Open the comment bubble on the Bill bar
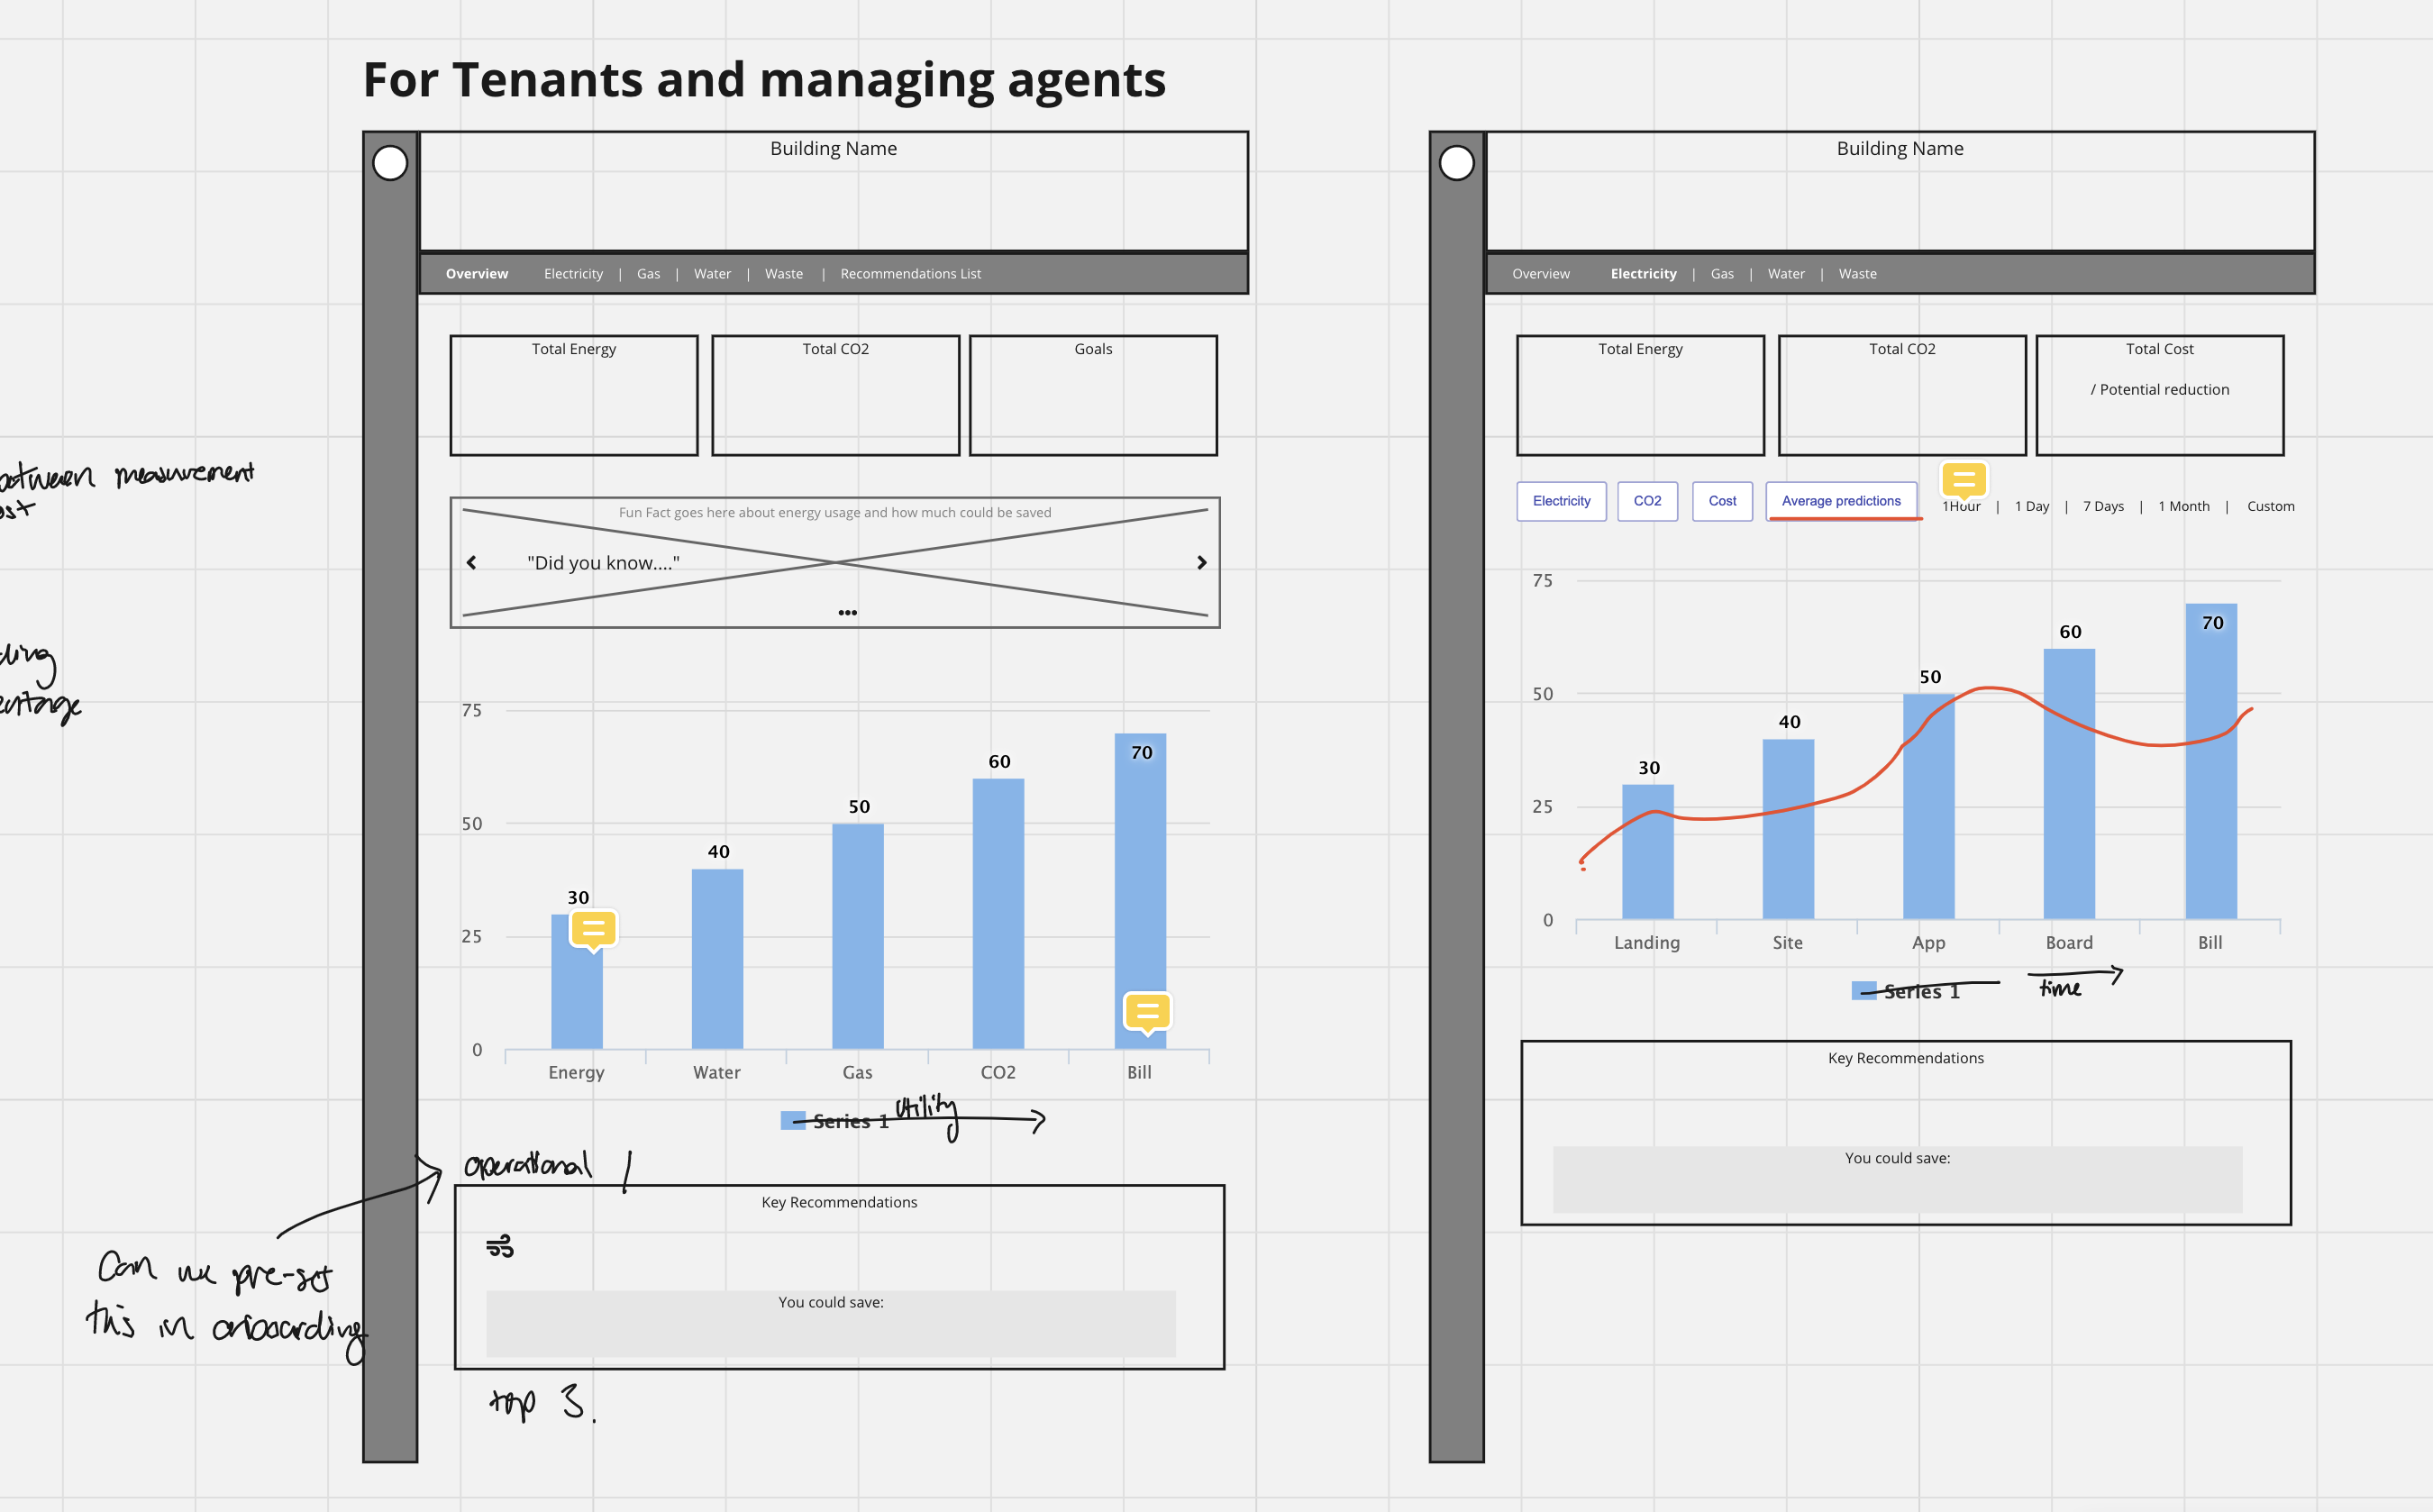This screenshot has width=2433, height=1512. click(x=1147, y=1013)
